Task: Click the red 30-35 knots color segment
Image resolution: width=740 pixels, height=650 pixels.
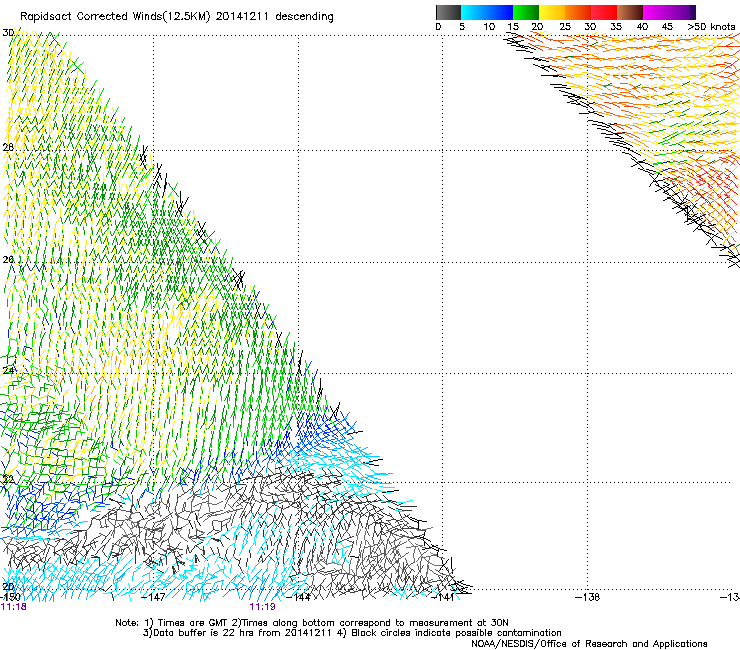Action: [604, 12]
